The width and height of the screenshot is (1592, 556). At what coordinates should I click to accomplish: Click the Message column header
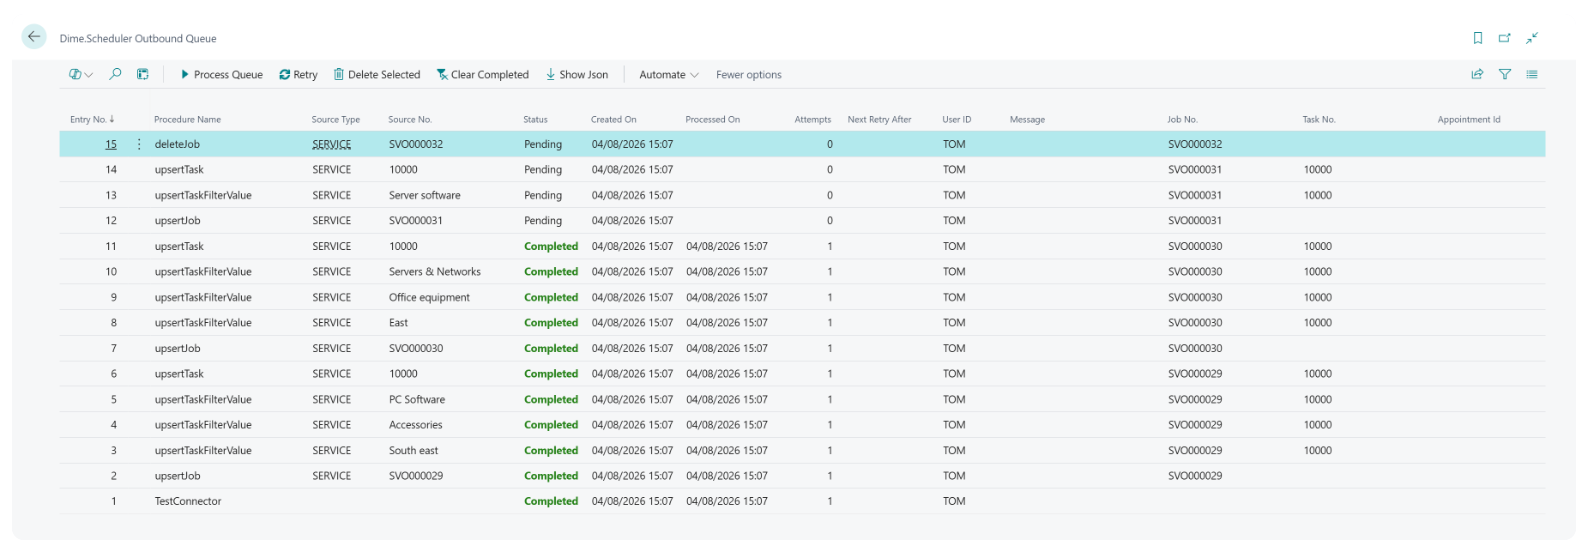coord(1027,119)
